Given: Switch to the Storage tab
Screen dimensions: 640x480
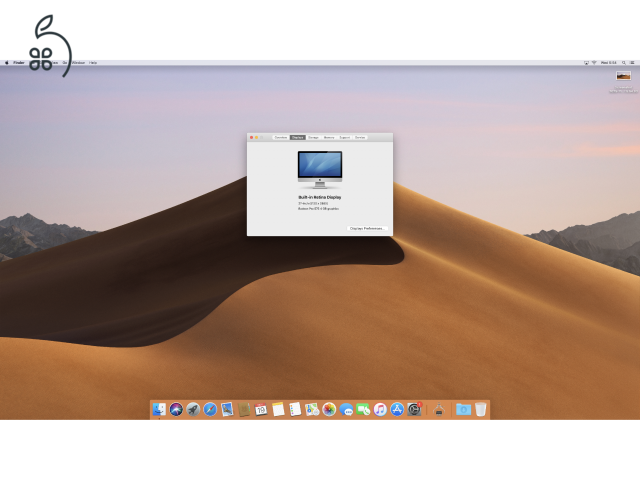Looking at the screenshot, I should (313, 138).
